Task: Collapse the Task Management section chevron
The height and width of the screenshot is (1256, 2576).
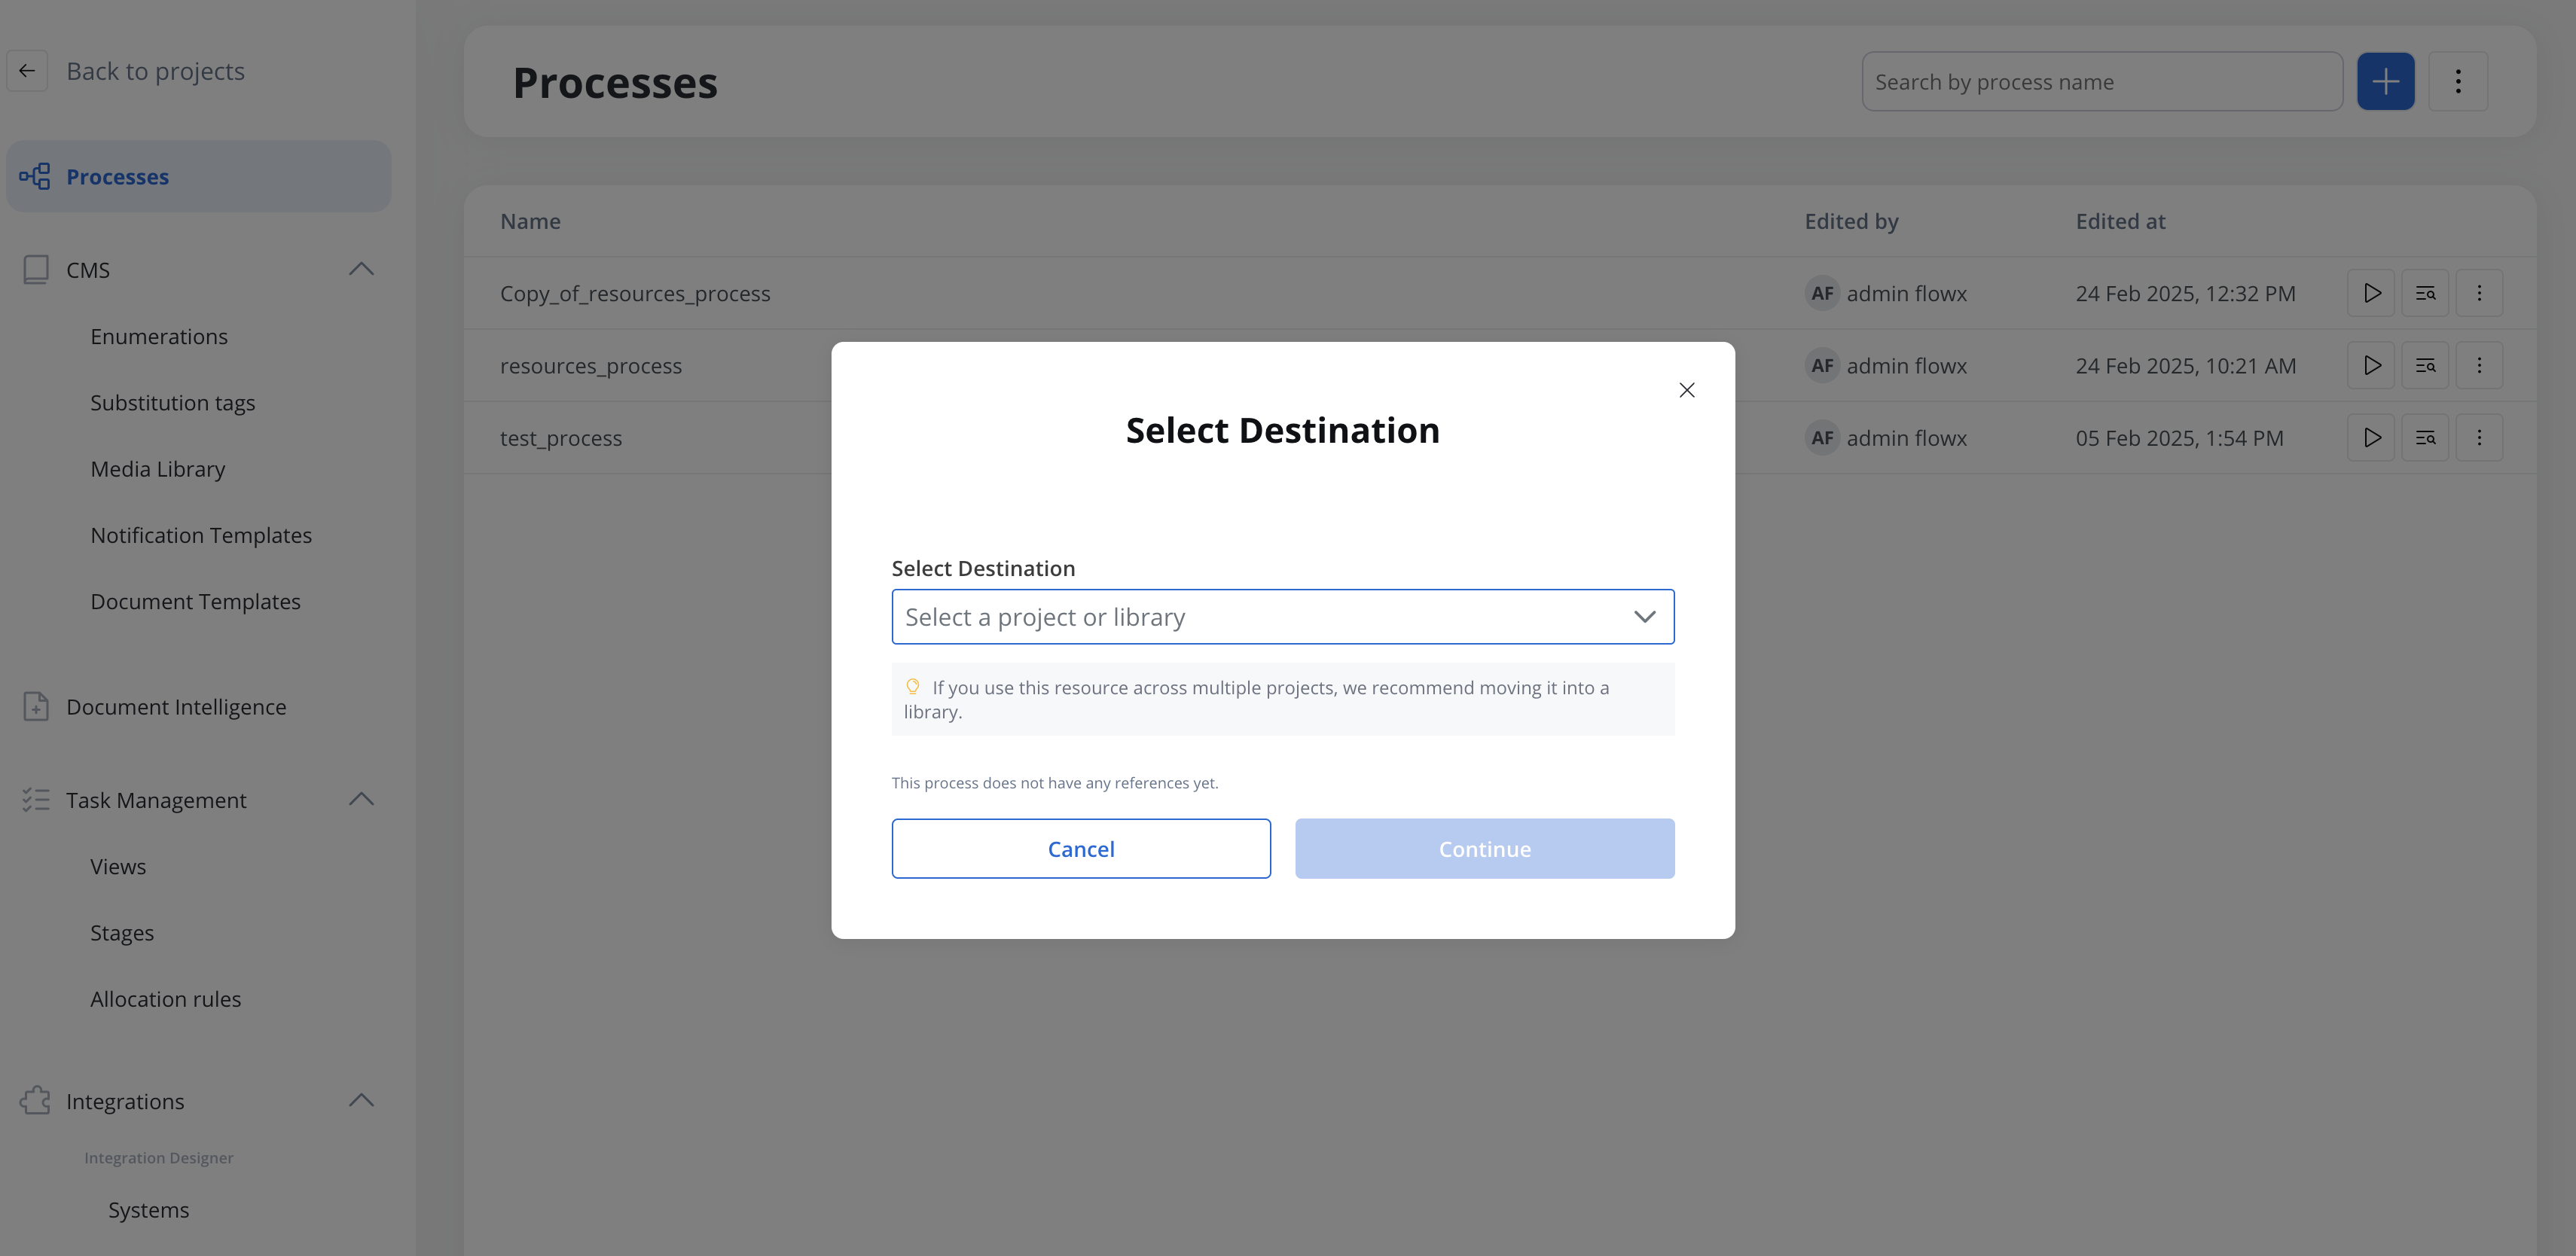Action: 361,799
